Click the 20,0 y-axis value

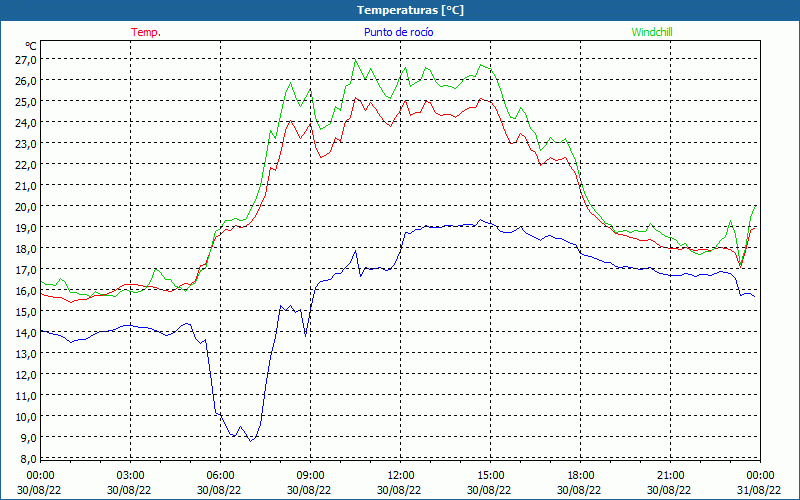click(26, 207)
